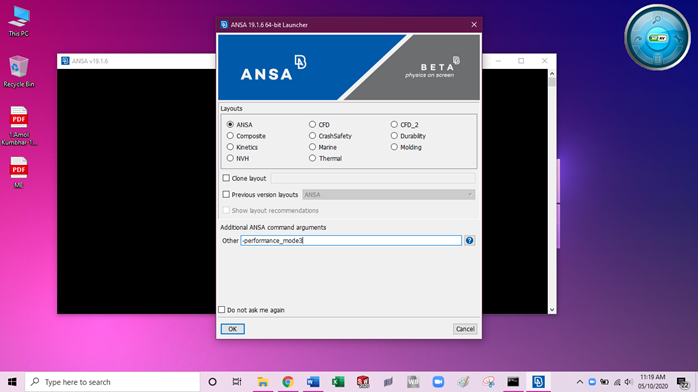Pick the Marine layout radio button

coord(312,147)
